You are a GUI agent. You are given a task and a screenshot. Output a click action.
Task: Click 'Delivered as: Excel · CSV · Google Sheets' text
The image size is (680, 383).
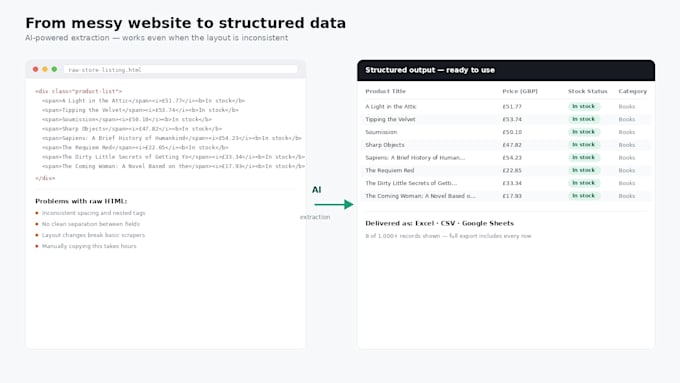coord(439,223)
